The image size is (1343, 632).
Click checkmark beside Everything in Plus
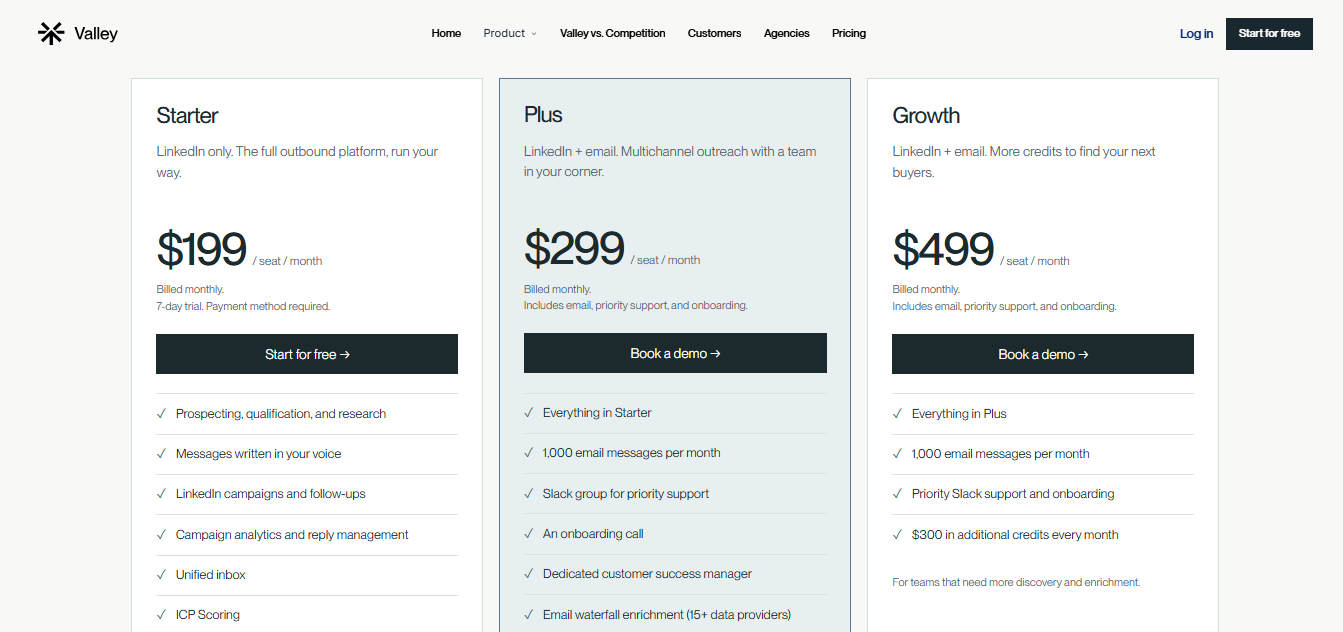click(897, 413)
